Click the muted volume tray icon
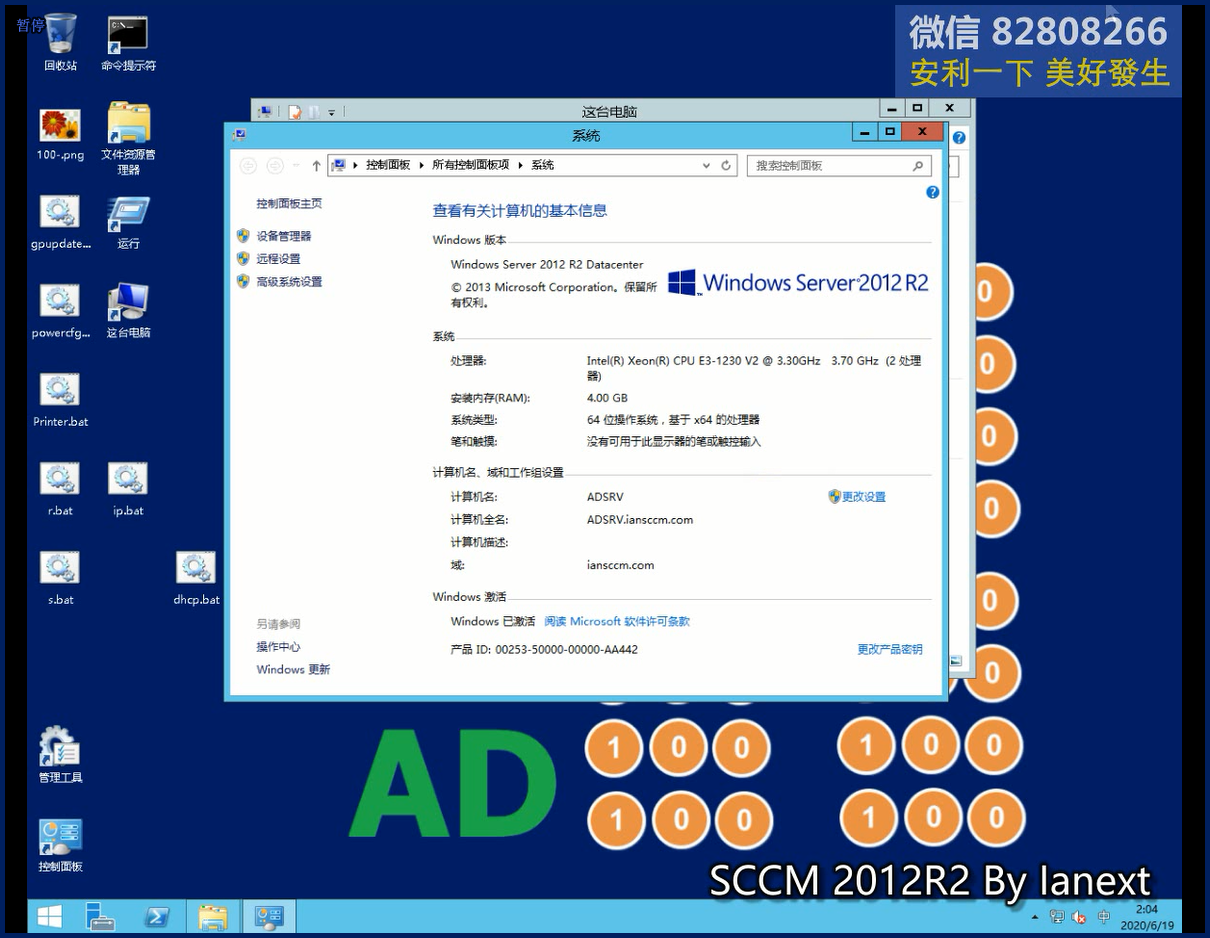Image resolution: width=1210 pixels, height=938 pixels. click(1079, 917)
